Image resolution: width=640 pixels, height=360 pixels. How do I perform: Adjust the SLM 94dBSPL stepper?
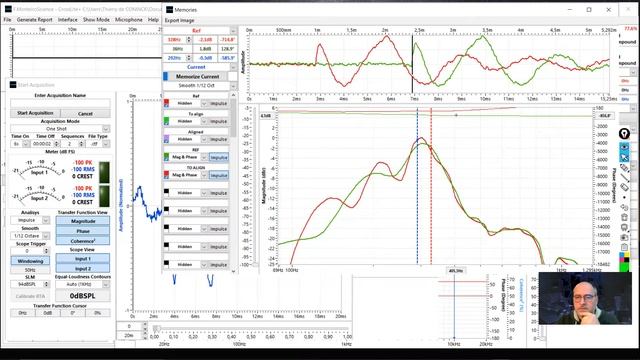click(x=46, y=284)
